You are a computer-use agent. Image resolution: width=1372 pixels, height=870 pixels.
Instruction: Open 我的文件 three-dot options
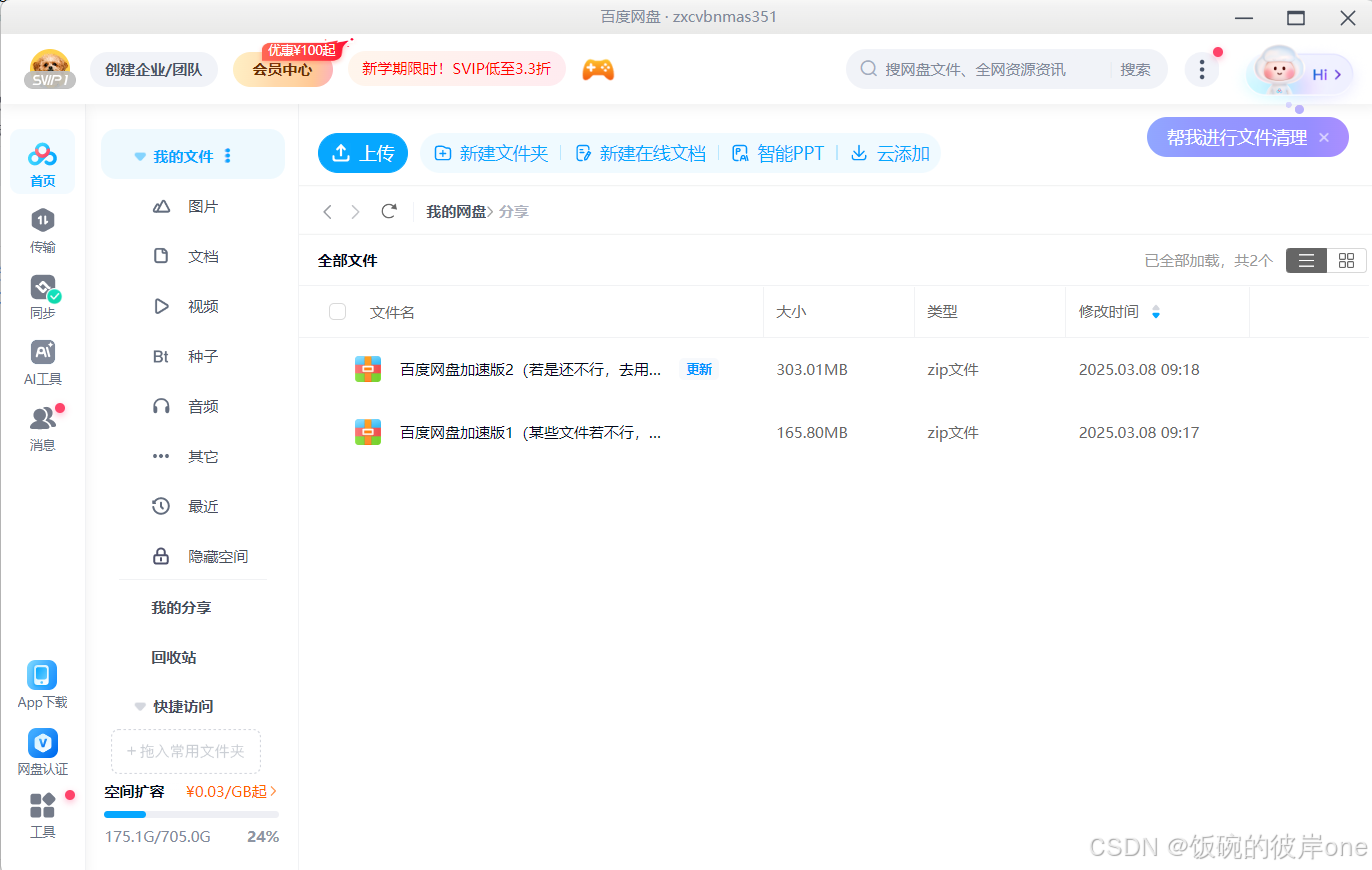(228, 156)
